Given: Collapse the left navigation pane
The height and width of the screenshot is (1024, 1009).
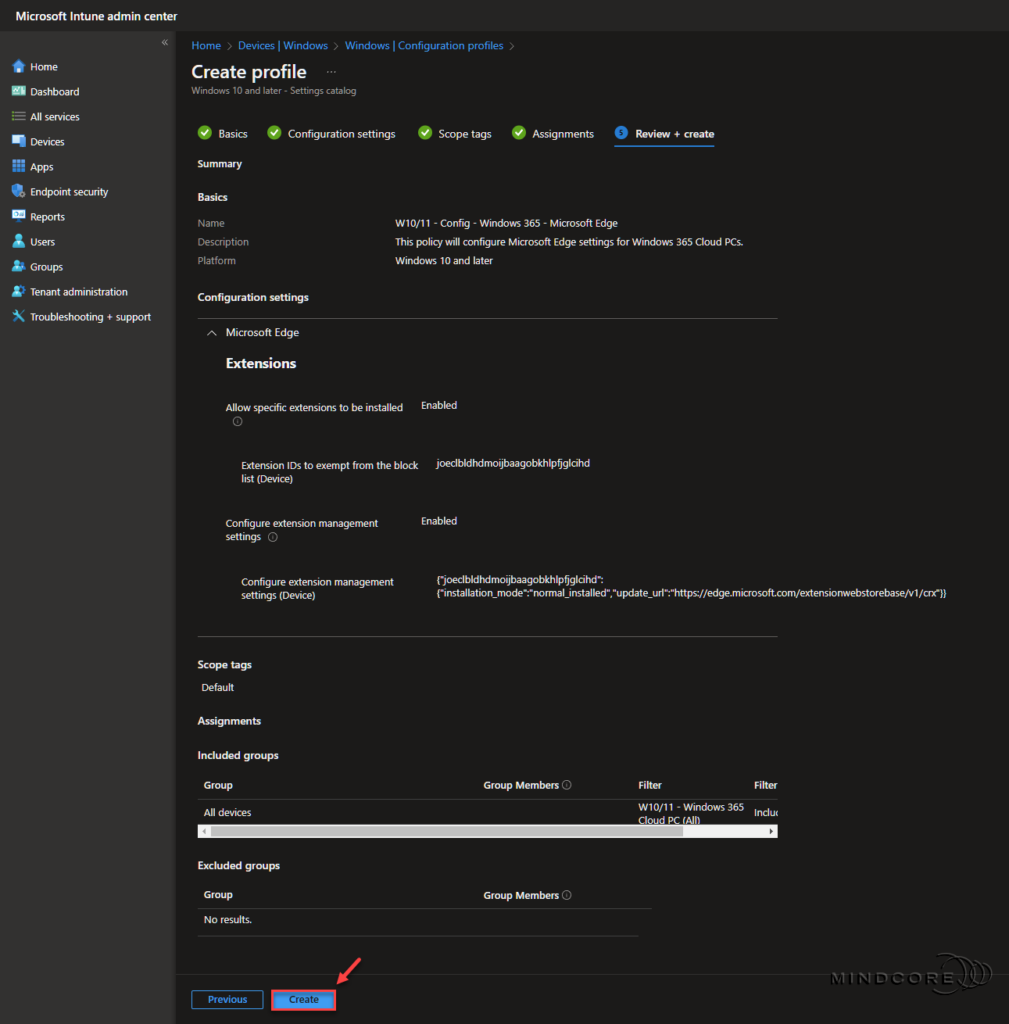Looking at the screenshot, I should click(164, 42).
